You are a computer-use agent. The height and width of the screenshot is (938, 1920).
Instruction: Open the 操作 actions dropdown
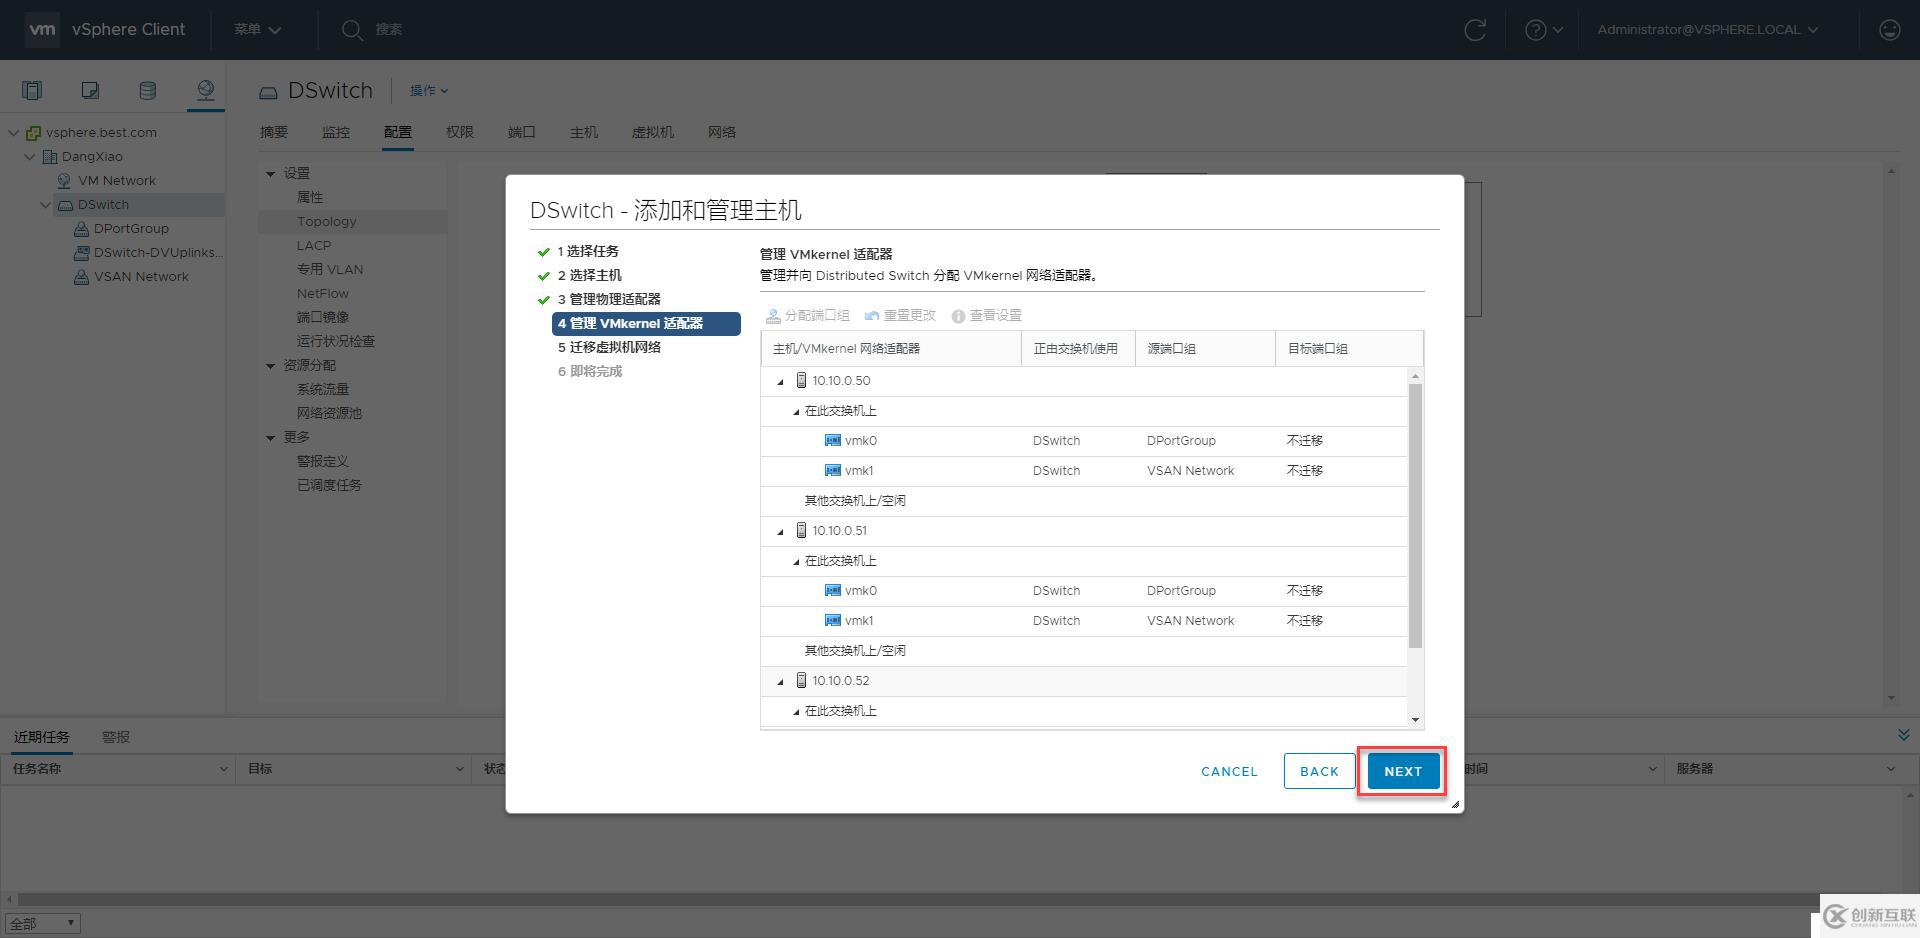coord(428,90)
